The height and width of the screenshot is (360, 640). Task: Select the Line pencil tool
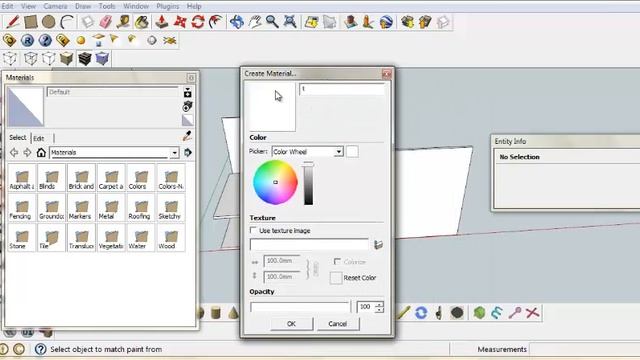coord(12,22)
